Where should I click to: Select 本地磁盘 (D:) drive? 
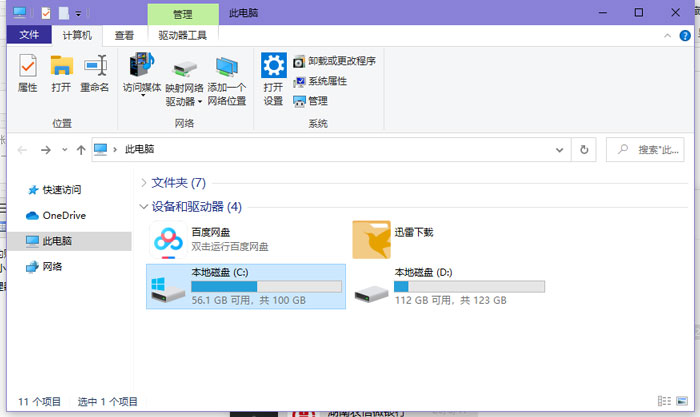click(x=449, y=286)
